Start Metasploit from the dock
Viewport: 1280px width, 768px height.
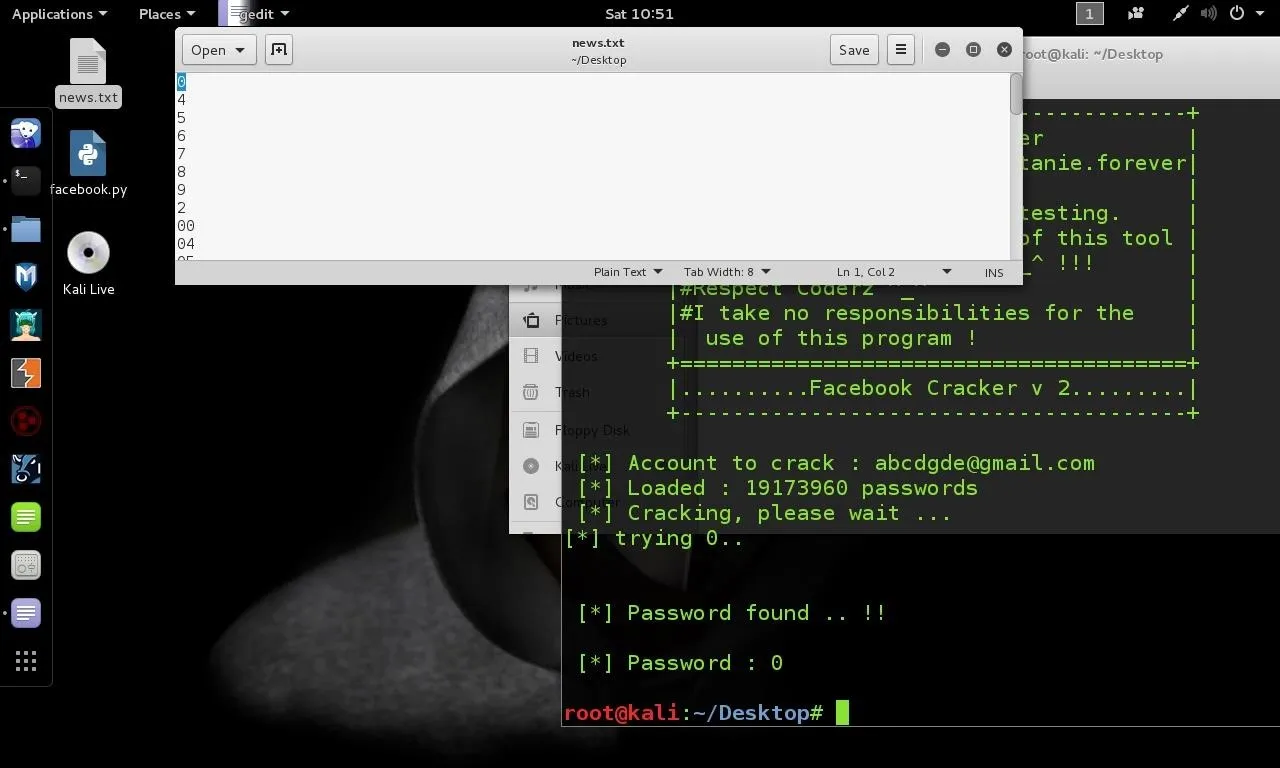(x=26, y=277)
